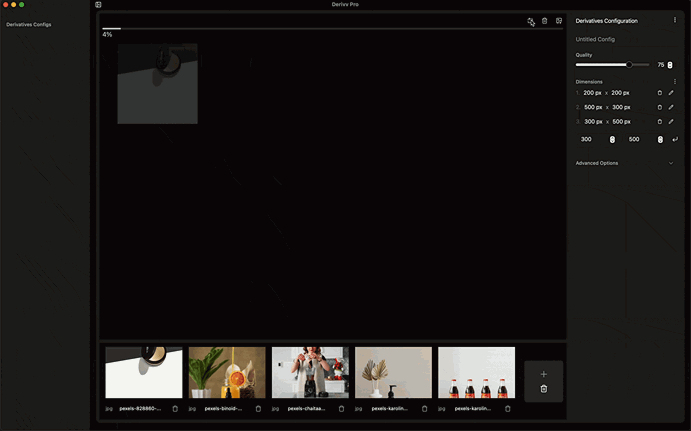Remove the pexels-828860 image with its trash icon

click(x=175, y=409)
